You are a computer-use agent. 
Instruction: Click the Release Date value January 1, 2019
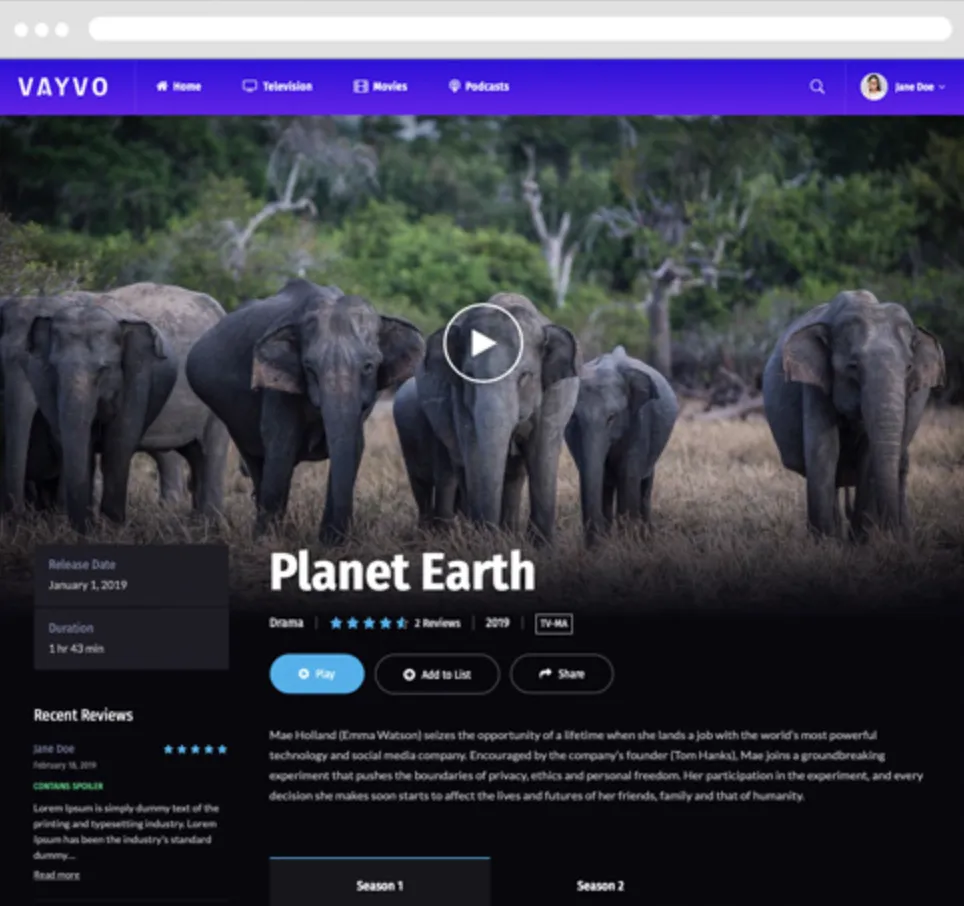(x=88, y=585)
